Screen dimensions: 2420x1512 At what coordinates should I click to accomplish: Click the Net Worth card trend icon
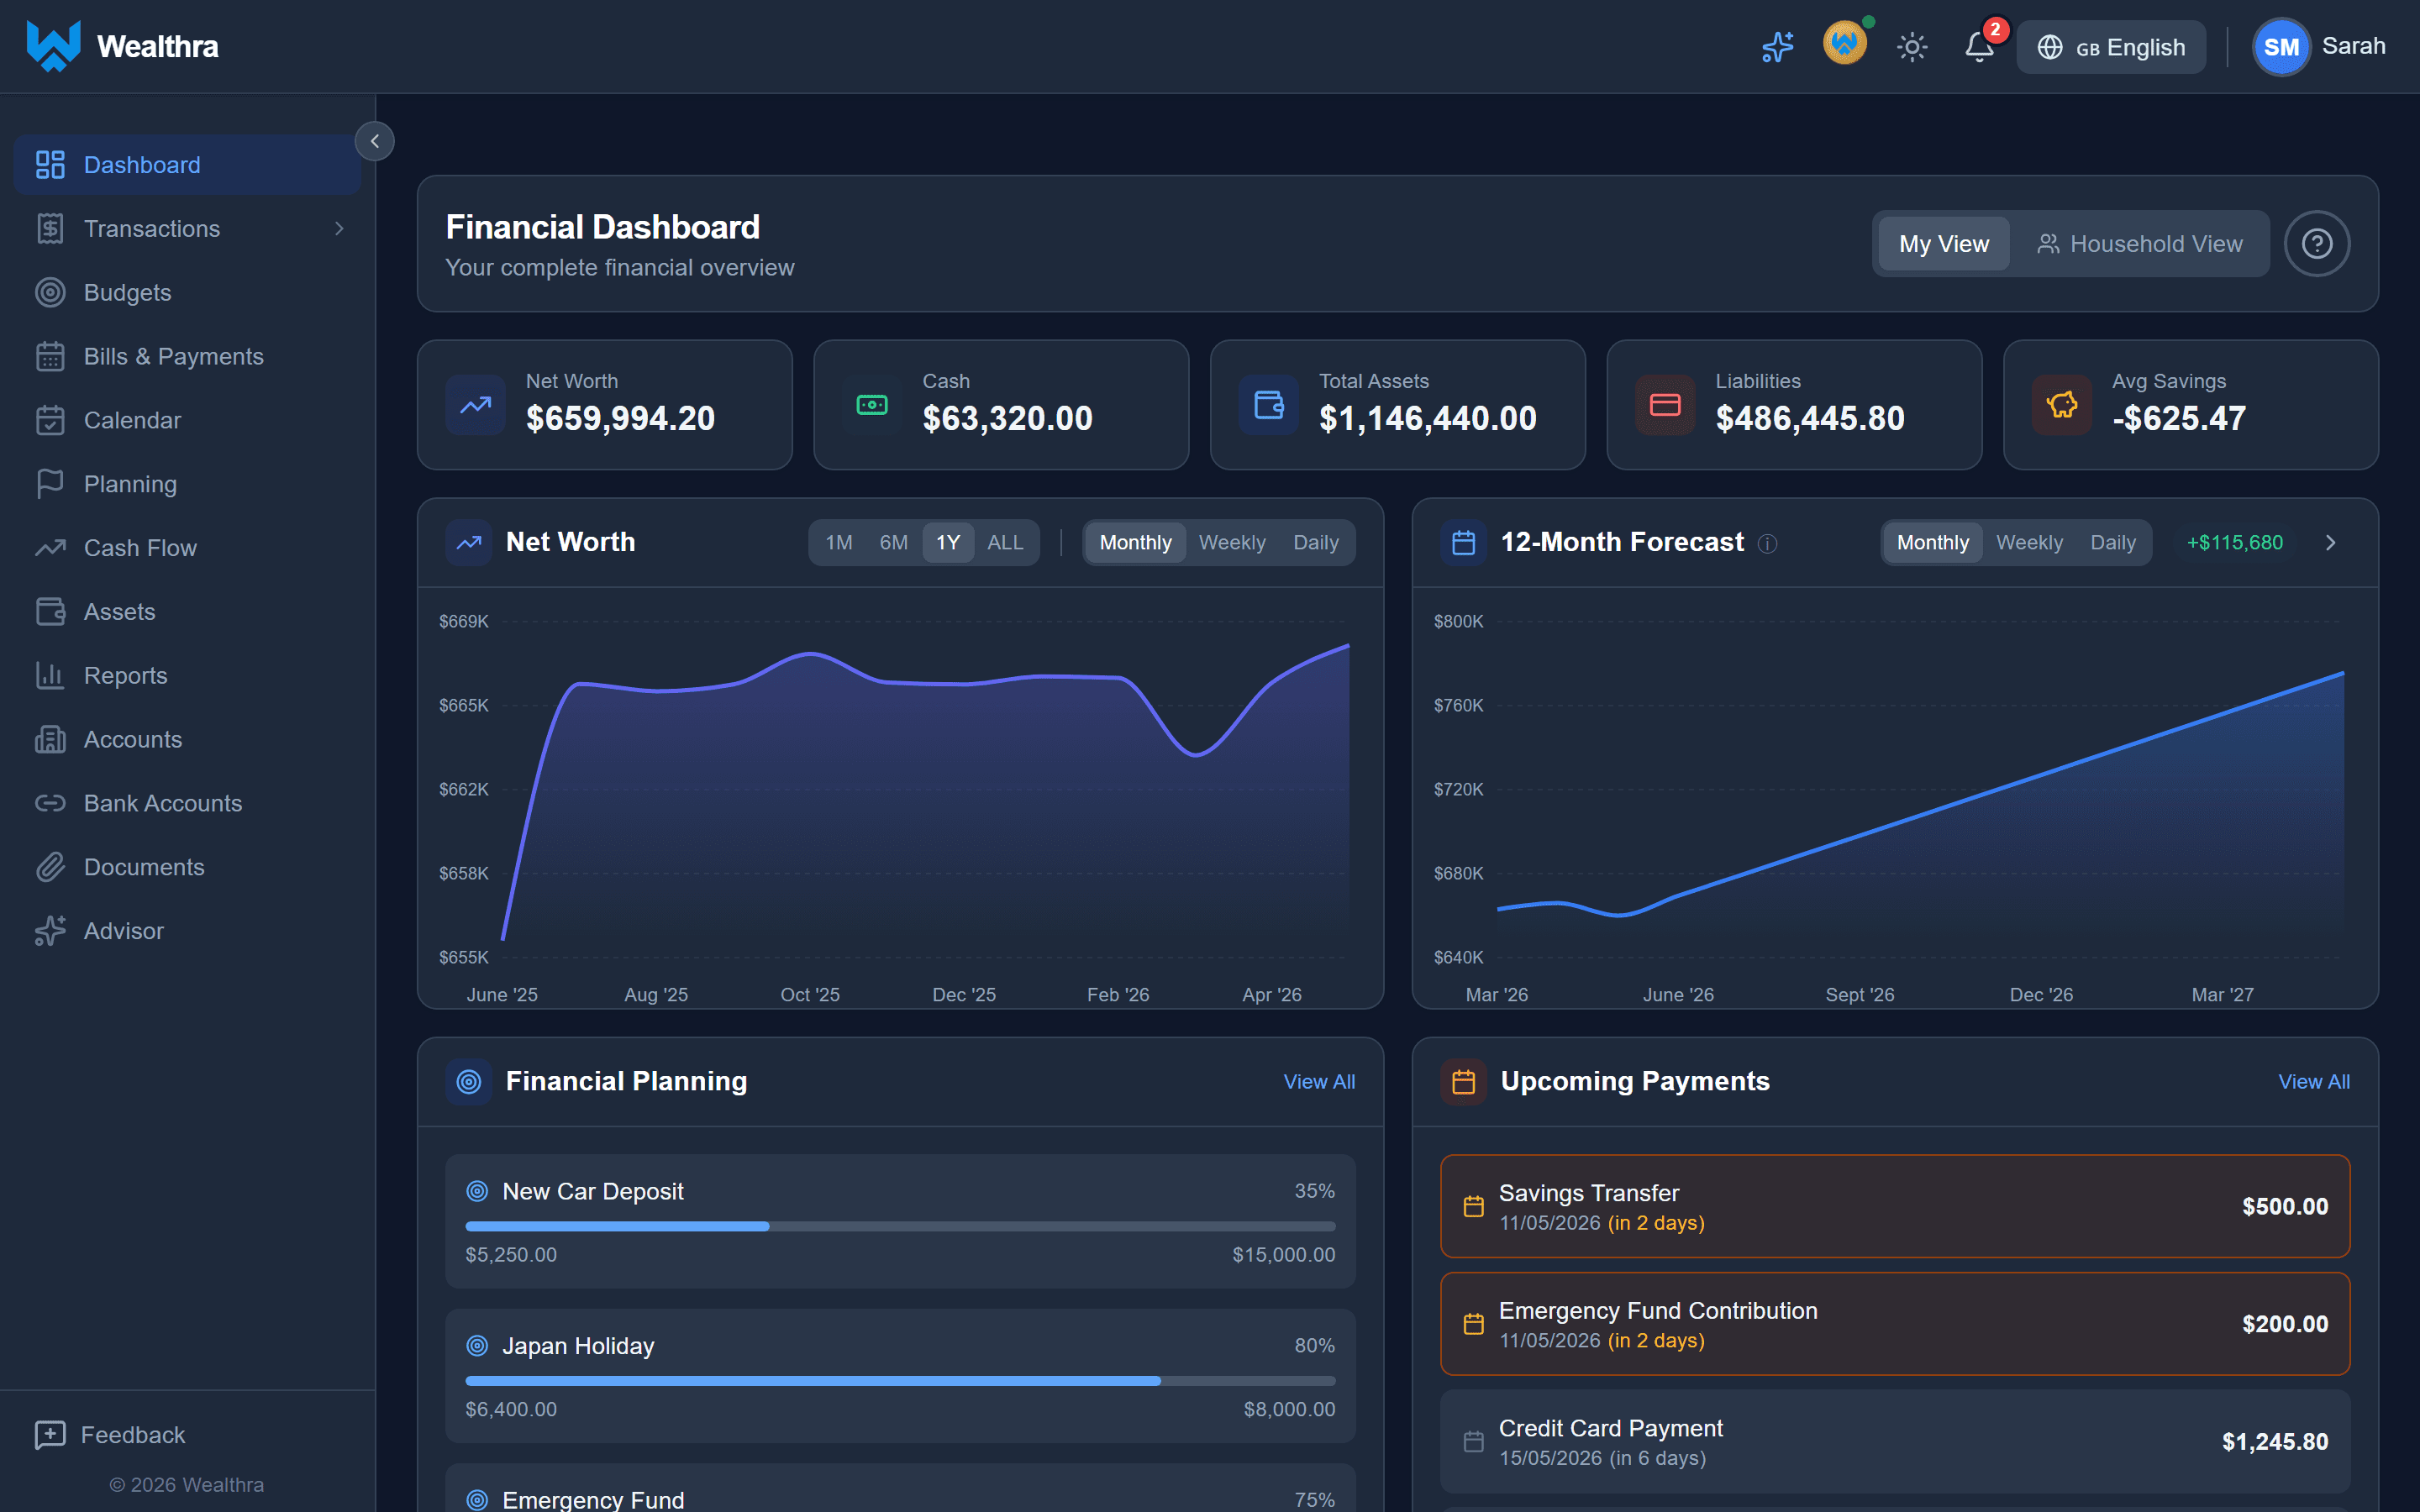475,405
